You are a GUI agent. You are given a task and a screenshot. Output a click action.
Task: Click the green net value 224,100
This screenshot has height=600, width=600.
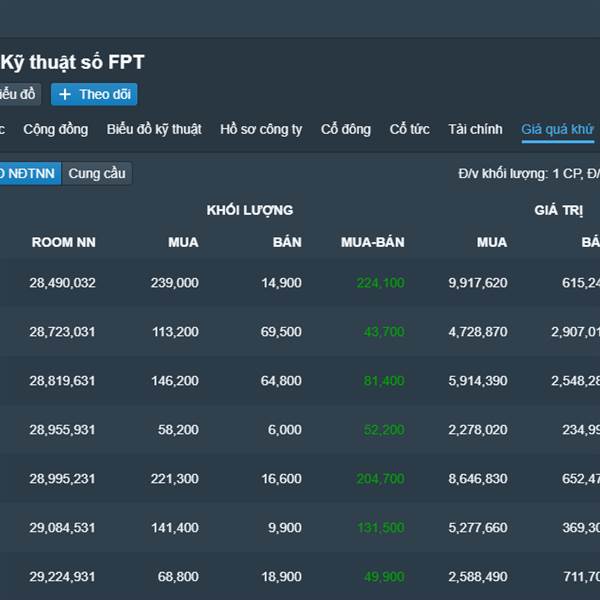380,283
